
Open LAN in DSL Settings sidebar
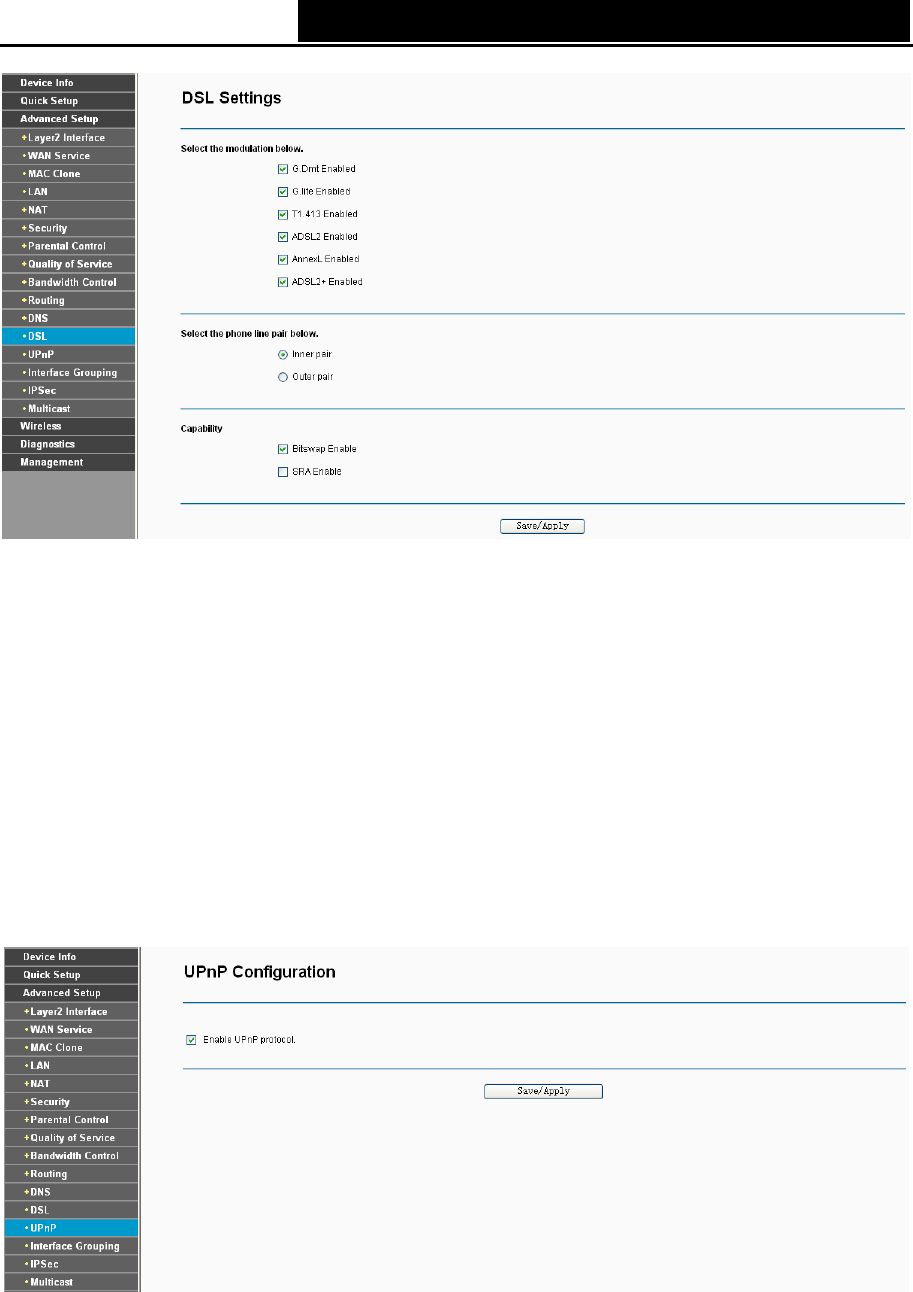(68, 192)
